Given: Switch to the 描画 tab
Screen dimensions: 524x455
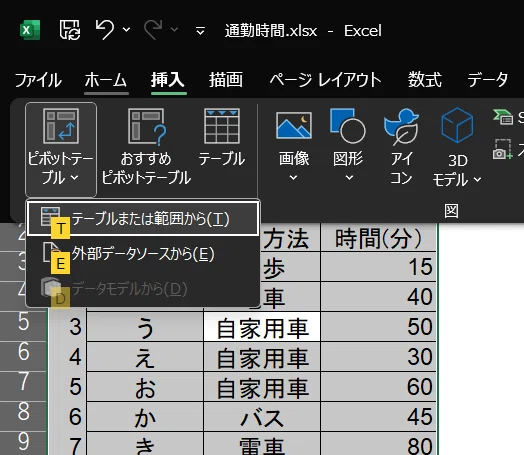Looking at the screenshot, I should click(x=226, y=80).
